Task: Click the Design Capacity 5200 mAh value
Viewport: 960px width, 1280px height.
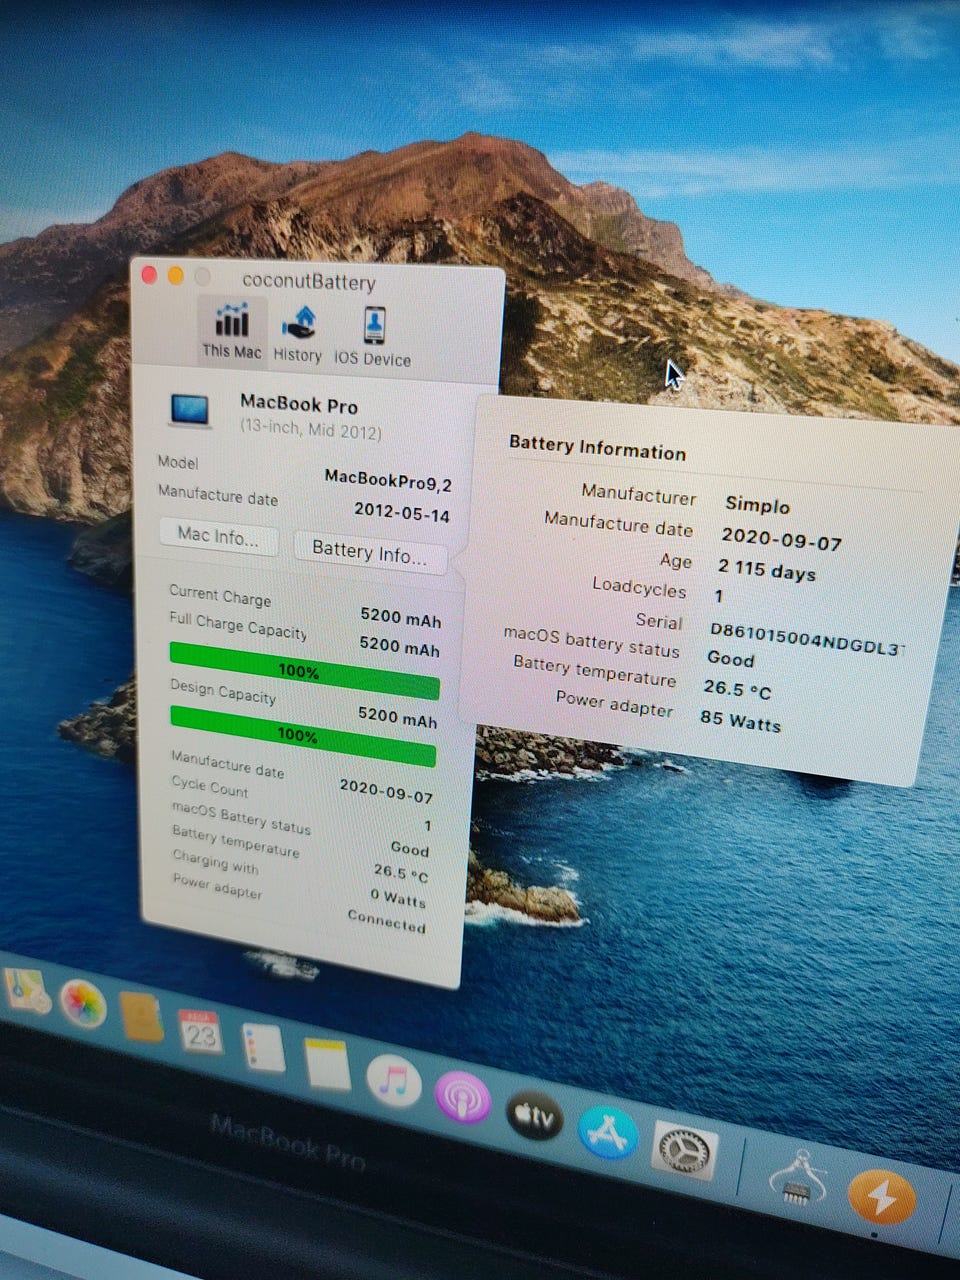Action: (398, 716)
